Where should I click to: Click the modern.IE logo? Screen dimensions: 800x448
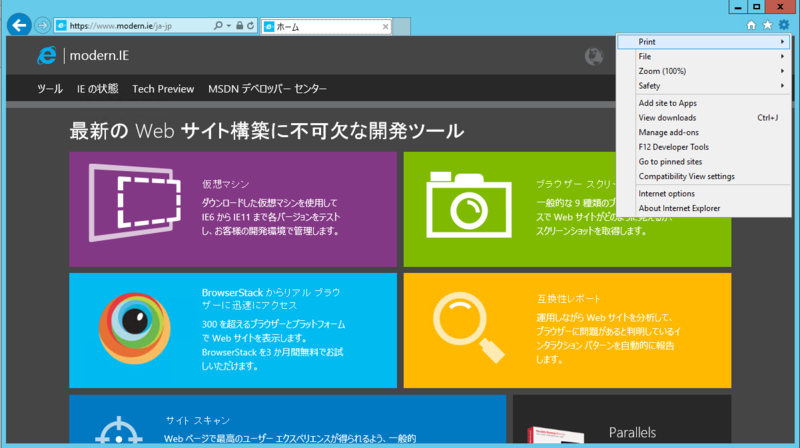coord(83,56)
